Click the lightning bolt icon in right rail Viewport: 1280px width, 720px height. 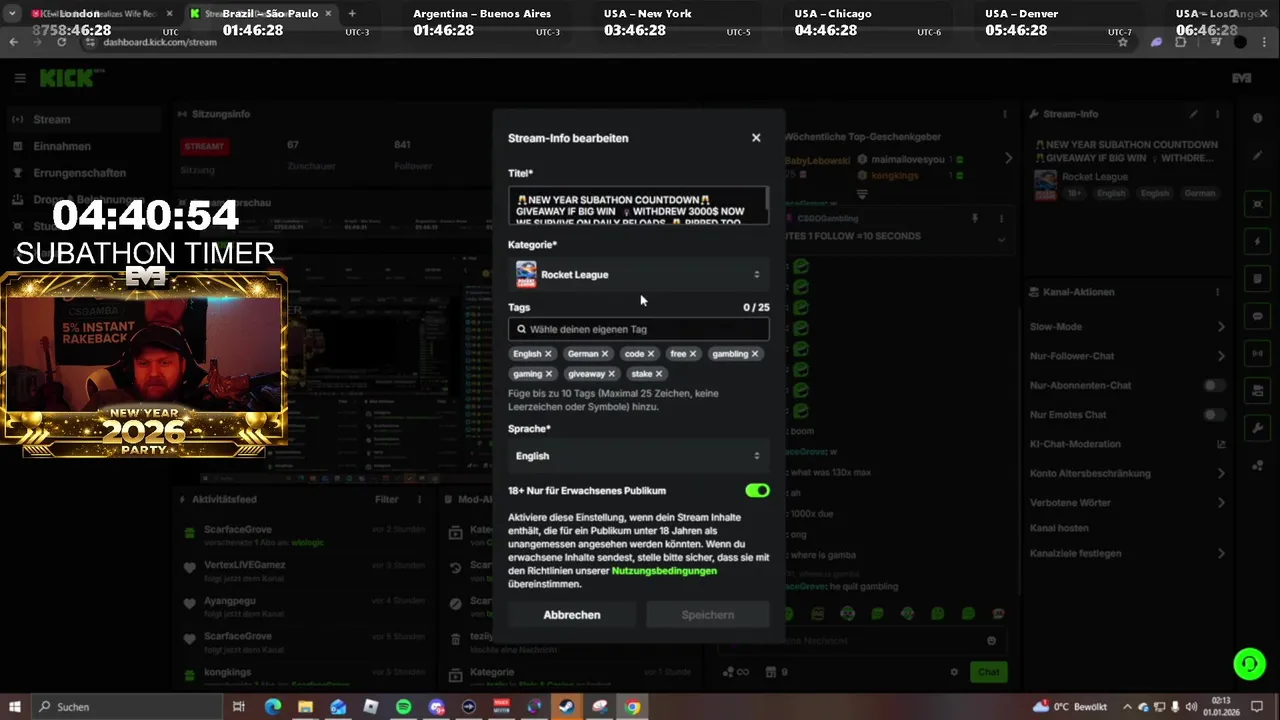tap(1258, 242)
